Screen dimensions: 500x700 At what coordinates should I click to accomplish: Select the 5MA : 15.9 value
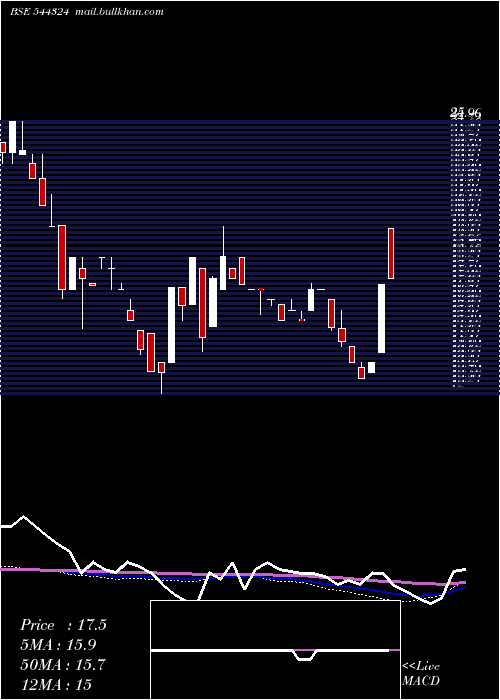pos(58,645)
